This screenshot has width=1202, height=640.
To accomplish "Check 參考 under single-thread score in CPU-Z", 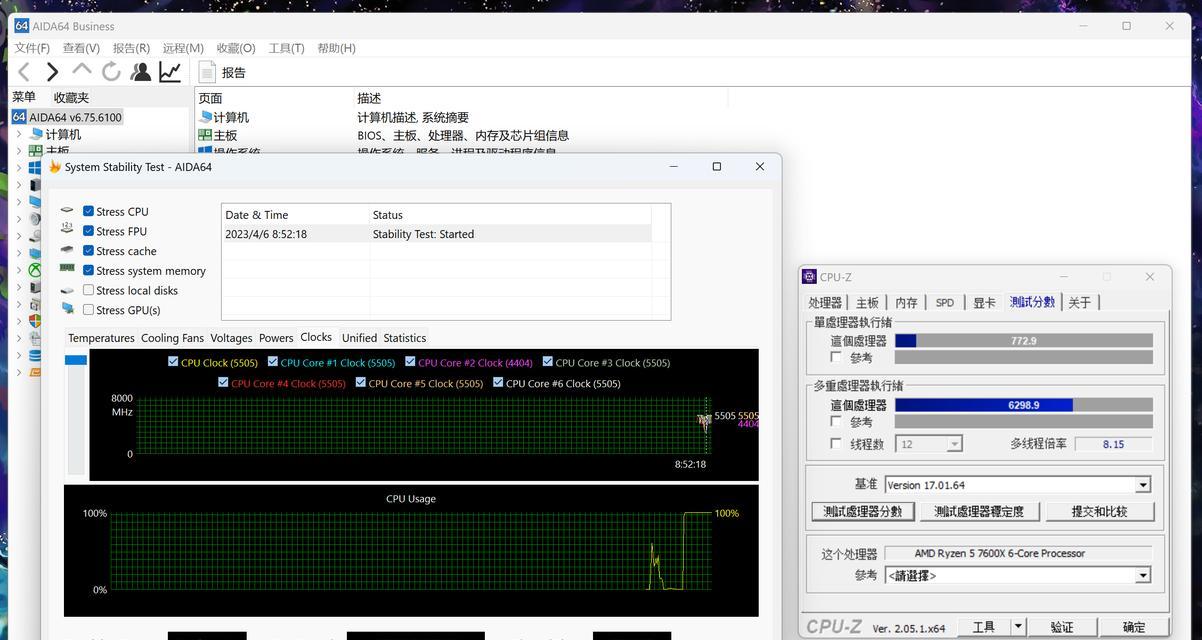I will [x=836, y=357].
